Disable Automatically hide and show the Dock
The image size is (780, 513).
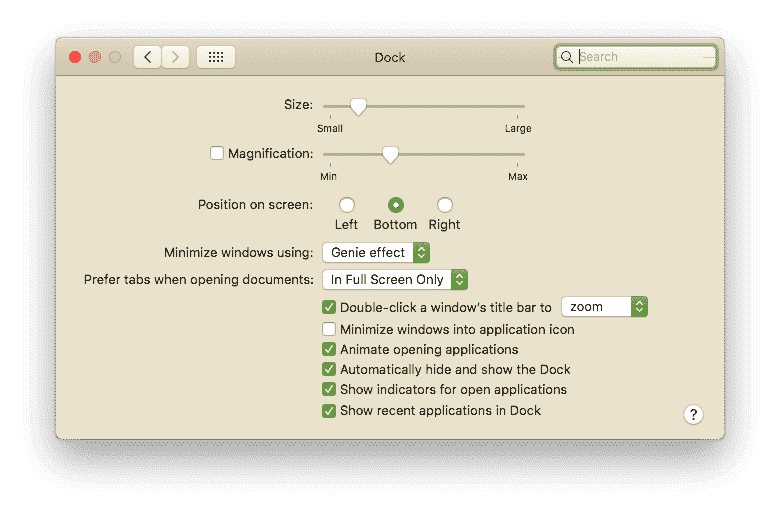pyautogui.click(x=329, y=369)
